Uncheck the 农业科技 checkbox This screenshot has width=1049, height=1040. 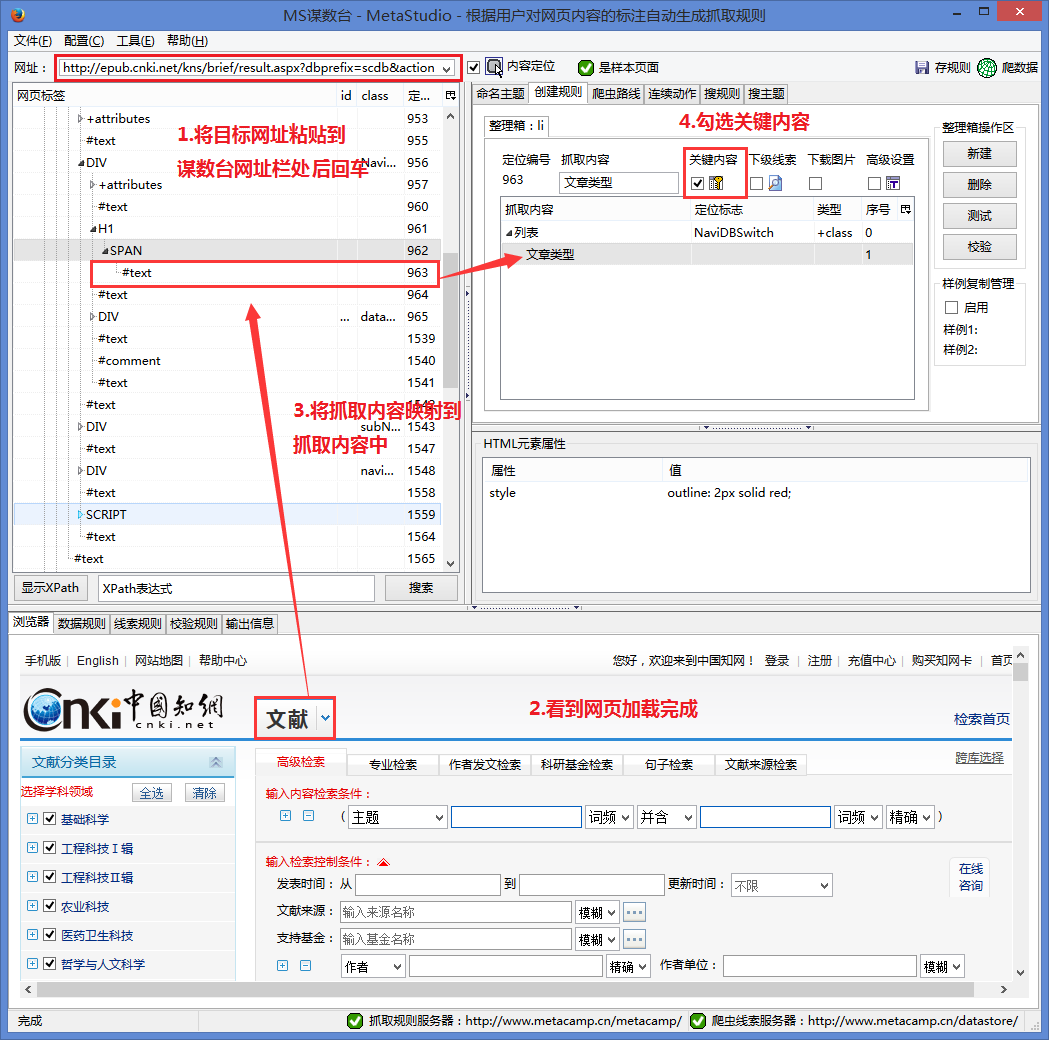click(50, 906)
